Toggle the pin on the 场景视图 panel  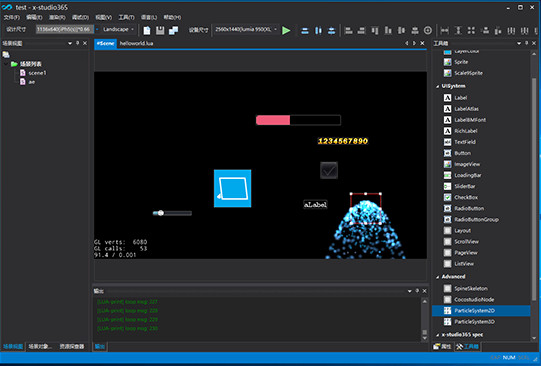pos(77,43)
